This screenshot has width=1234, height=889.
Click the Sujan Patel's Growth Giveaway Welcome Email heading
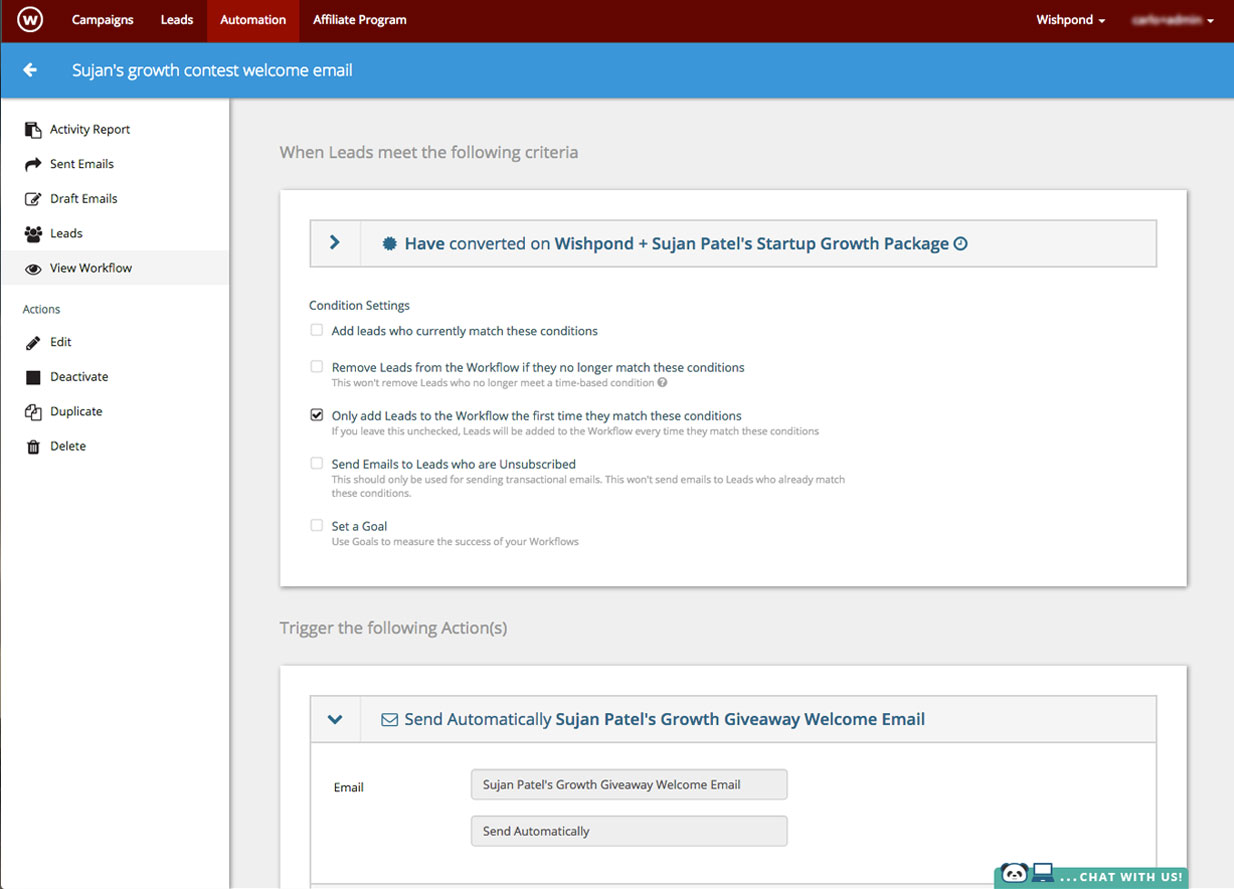coord(740,719)
